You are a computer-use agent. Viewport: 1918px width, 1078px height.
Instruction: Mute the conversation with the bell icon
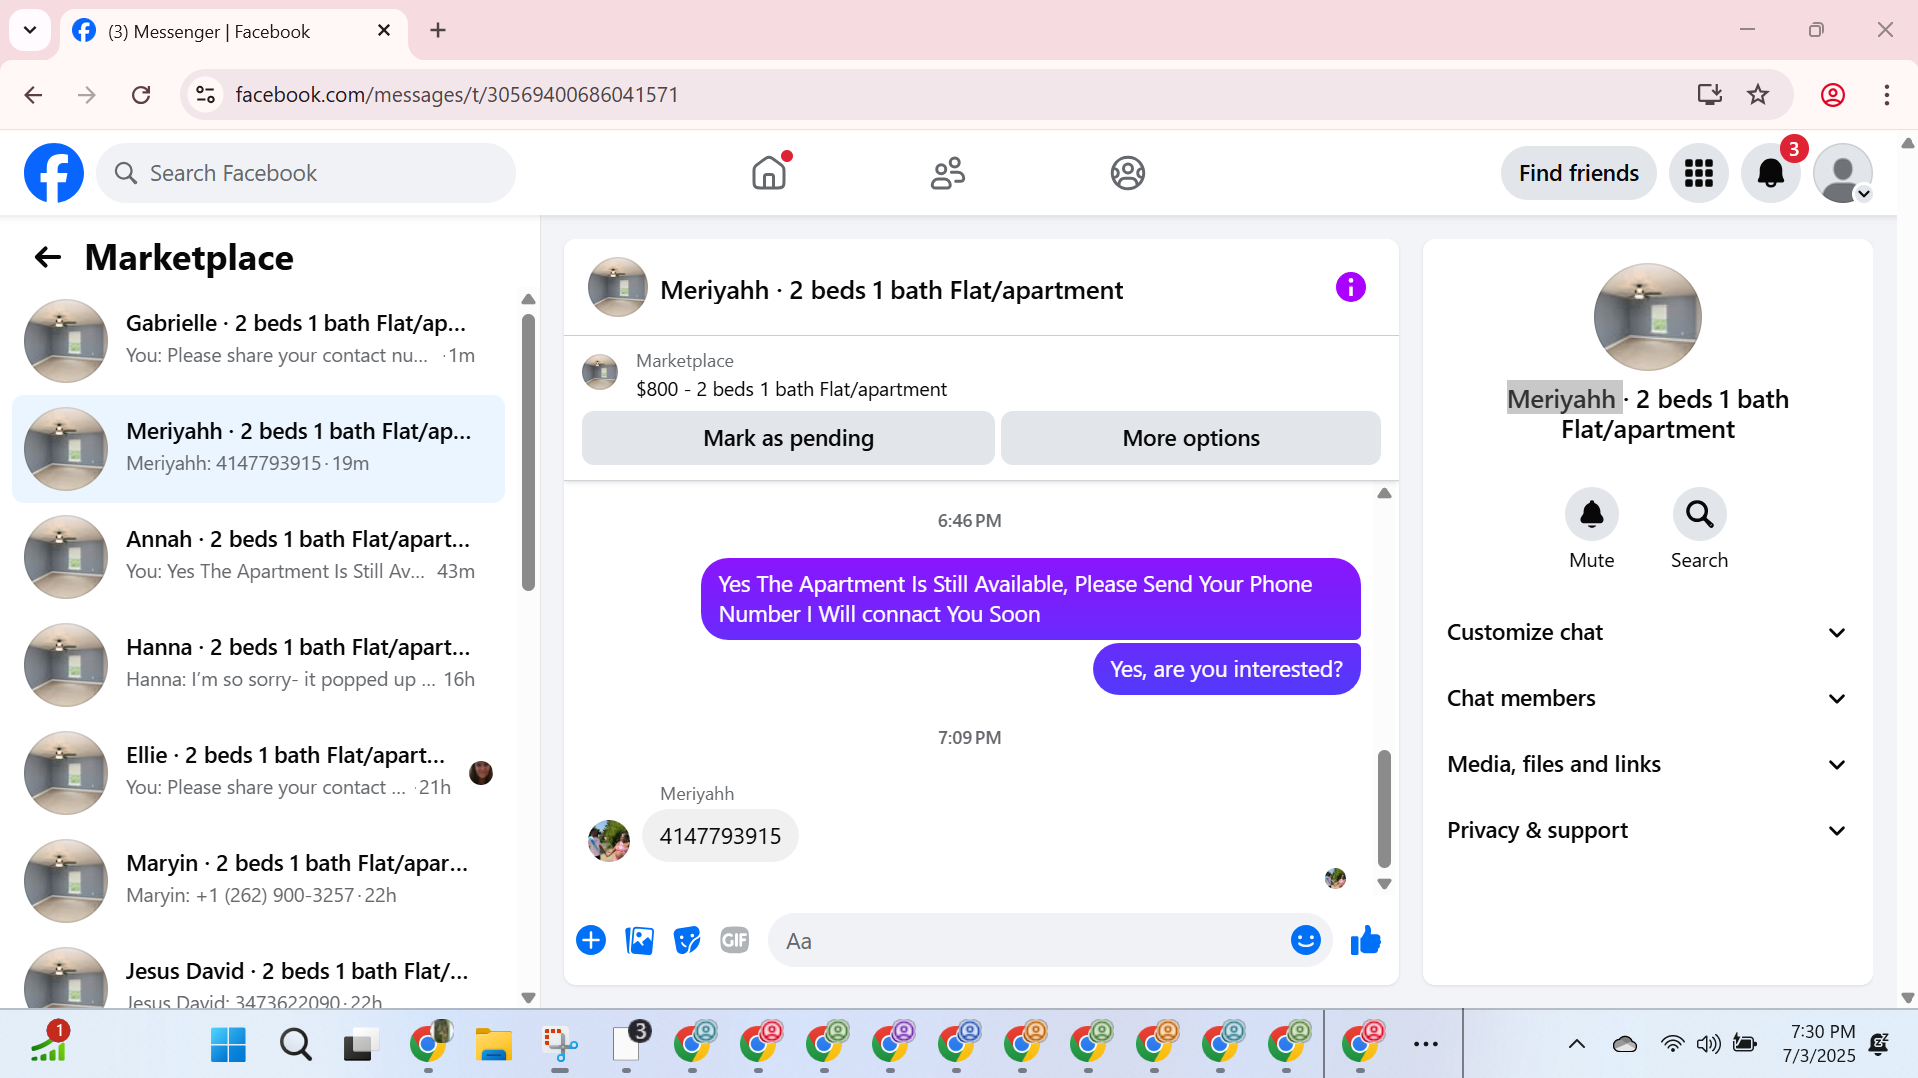click(x=1591, y=514)
